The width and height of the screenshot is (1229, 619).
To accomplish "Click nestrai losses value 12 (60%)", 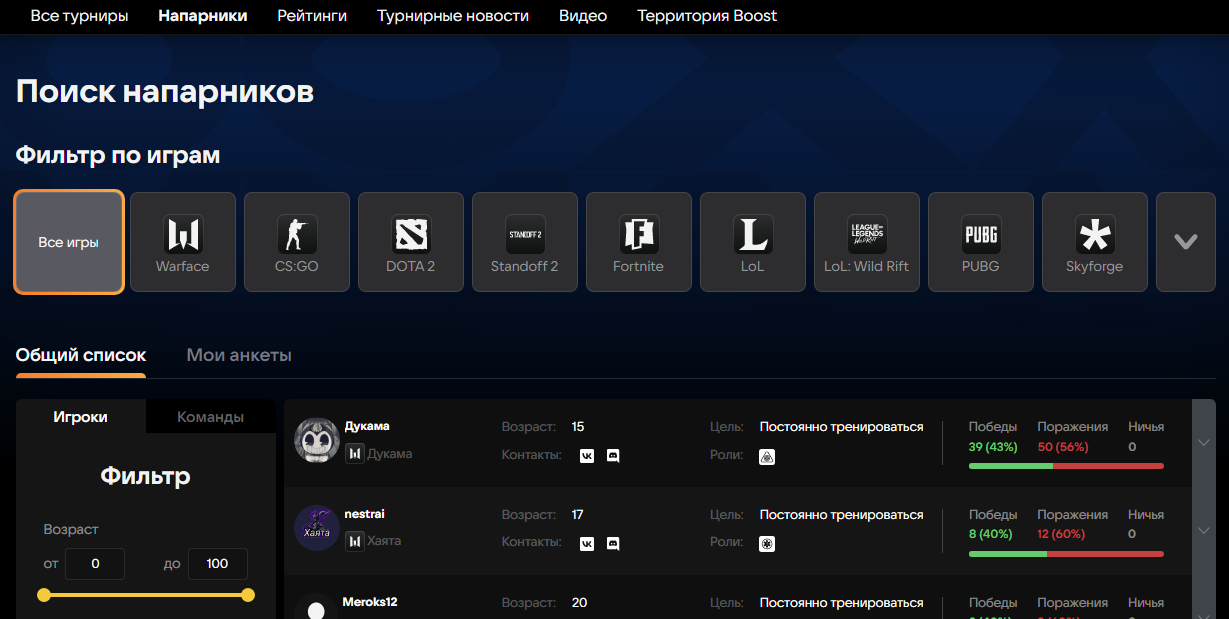I will click(1062, 534).
